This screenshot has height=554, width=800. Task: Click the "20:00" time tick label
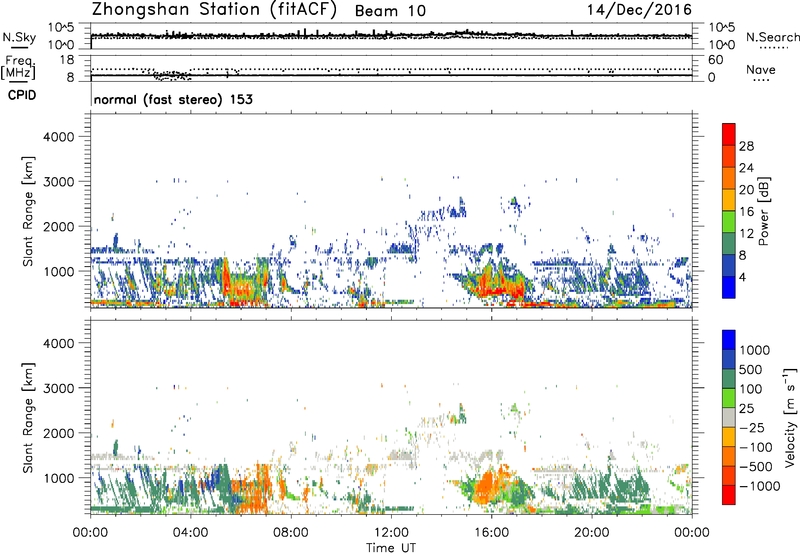[x=591, y=533]
